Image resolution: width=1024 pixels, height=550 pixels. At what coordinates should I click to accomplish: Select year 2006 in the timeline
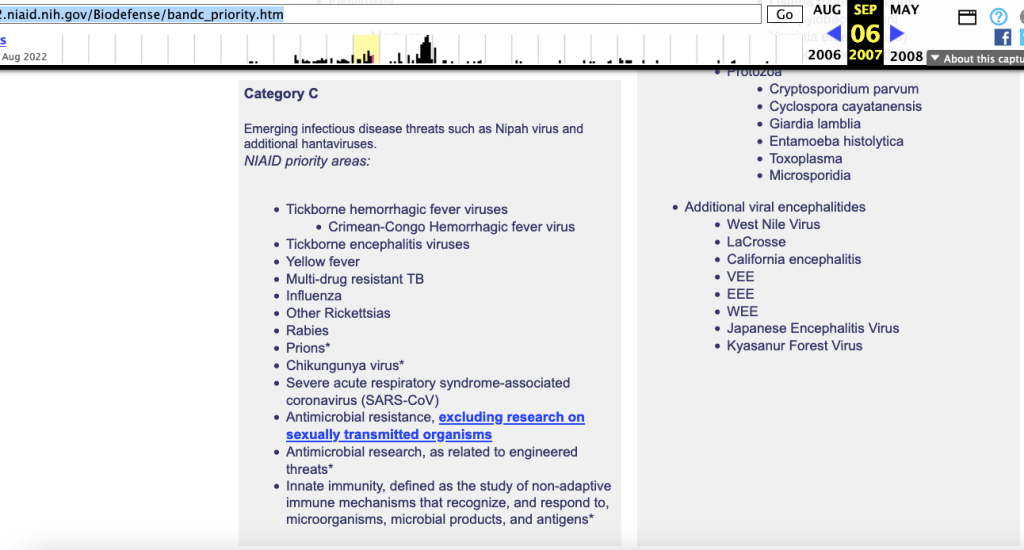point(825,55)
